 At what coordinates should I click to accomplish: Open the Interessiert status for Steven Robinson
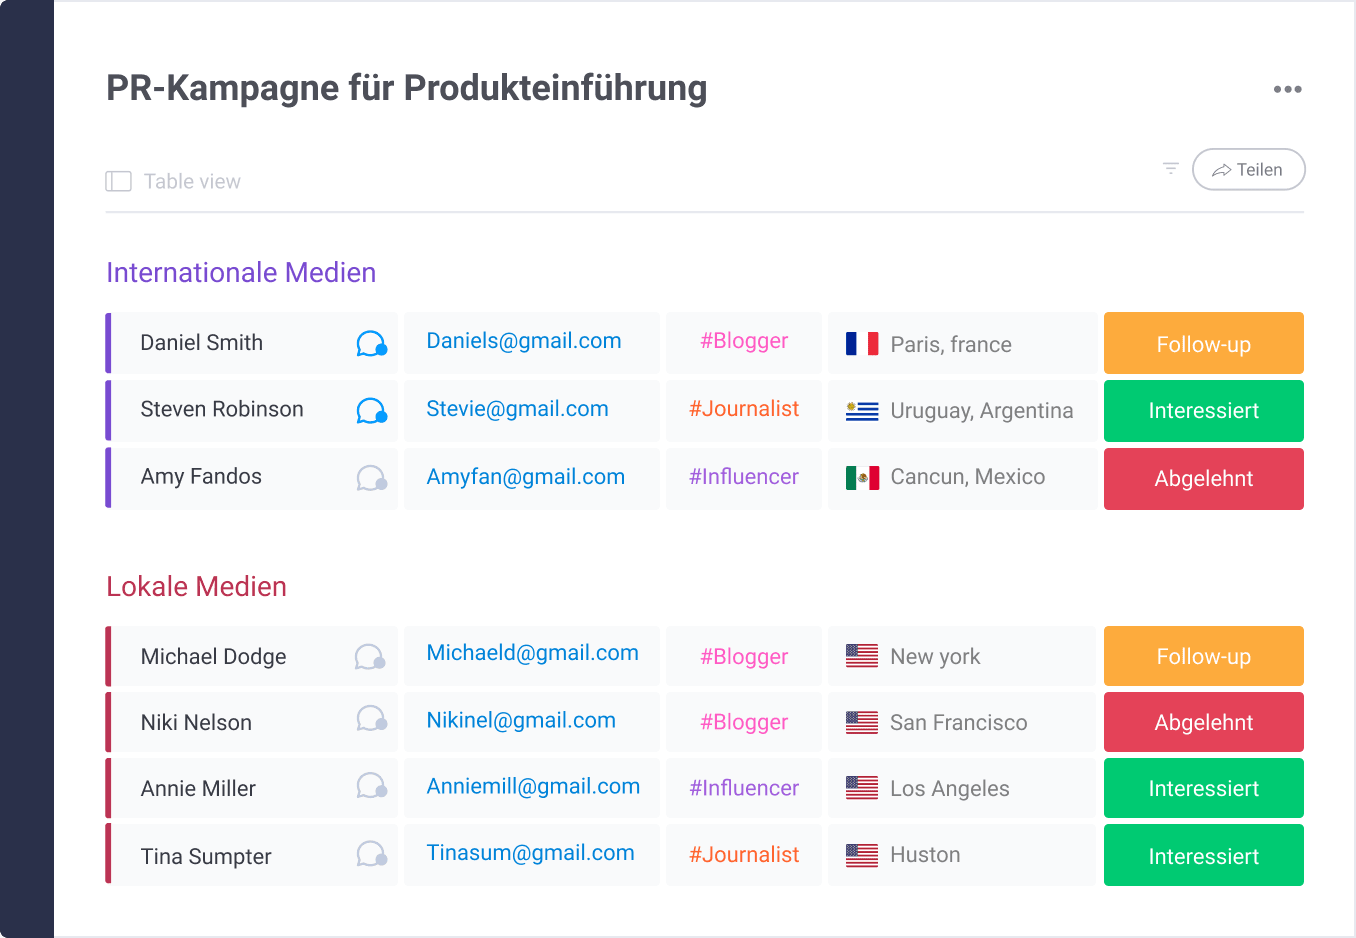(x=1203, y=411)
